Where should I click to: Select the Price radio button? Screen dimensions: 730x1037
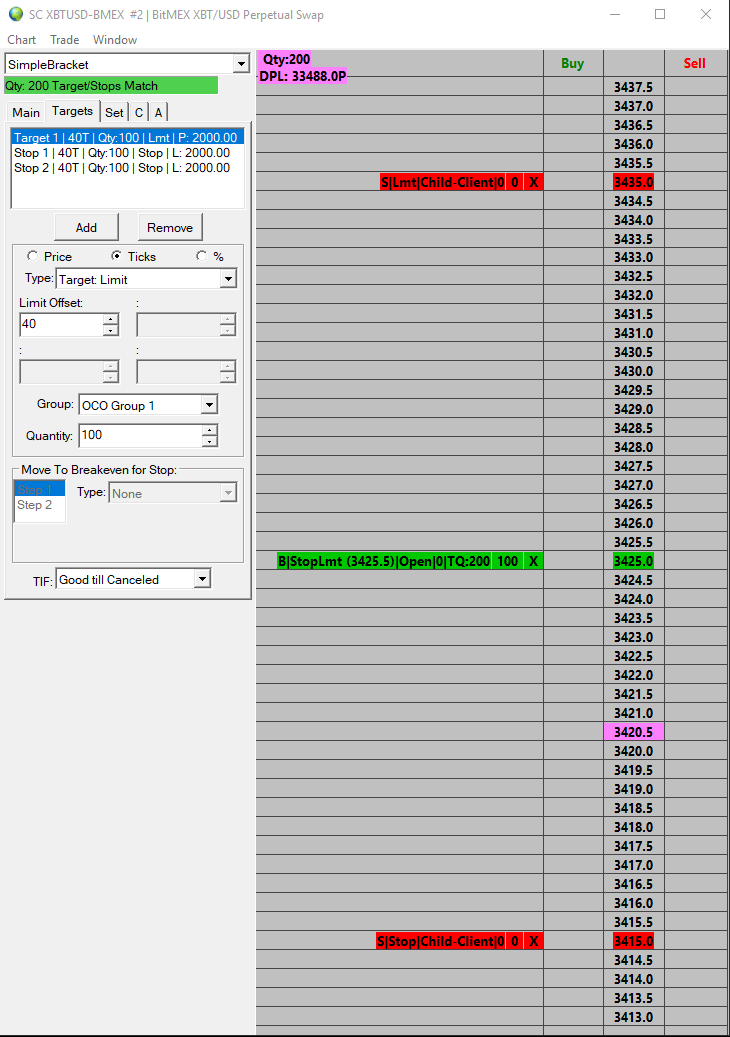click(x=32, y=256)
